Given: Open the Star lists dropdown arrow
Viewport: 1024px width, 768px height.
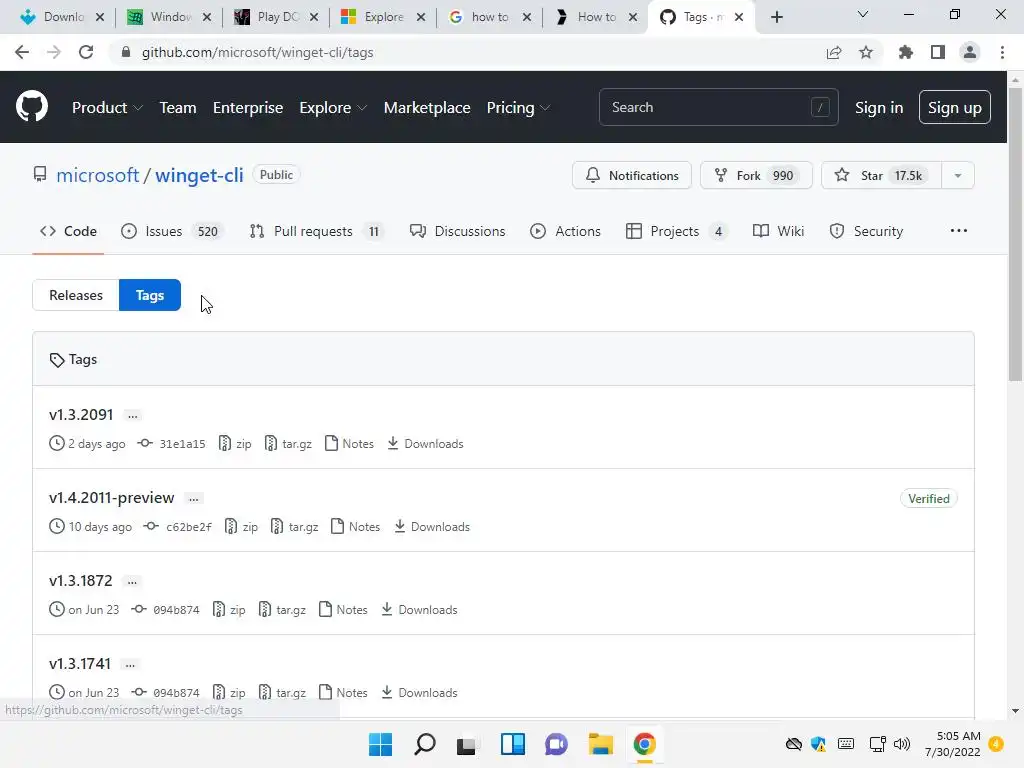Looking at the screenshot, I should 957,175.
